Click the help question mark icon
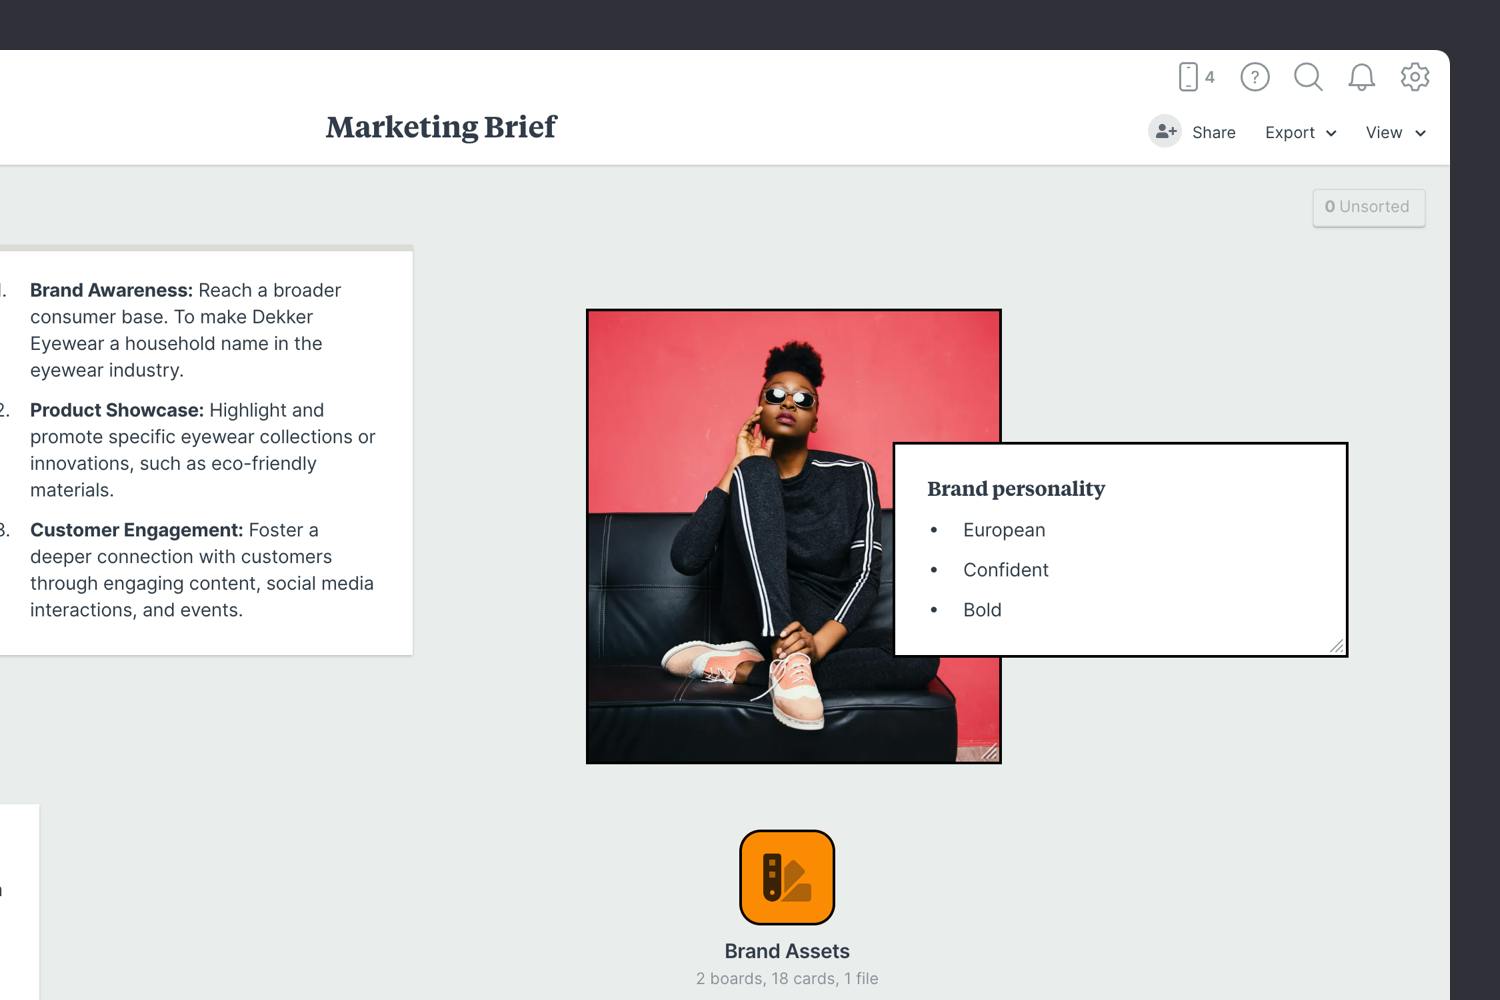This screenshot has width=1500, height=1000. 1254,77
